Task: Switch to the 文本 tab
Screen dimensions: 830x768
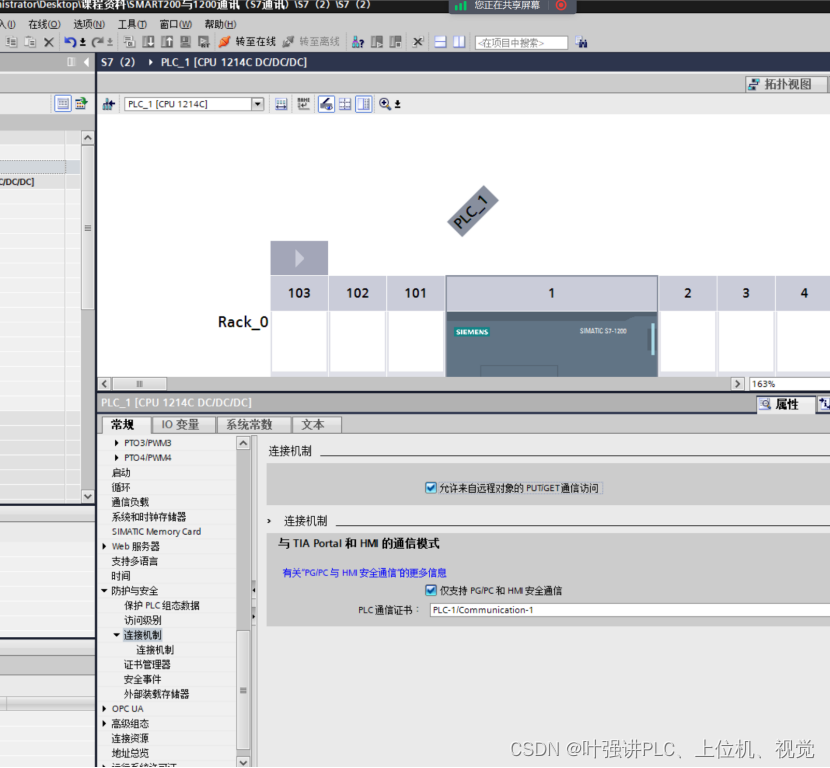Action: tap(317, 424)
